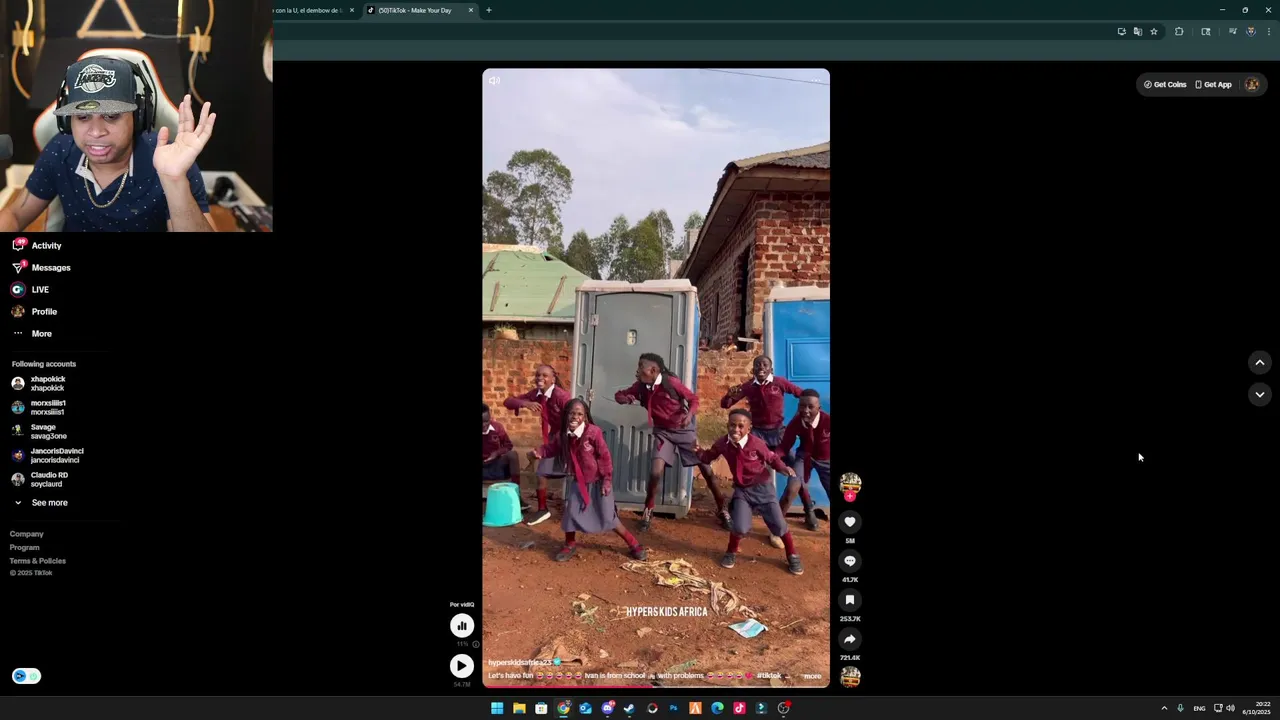The height and width of the screenshot is (720, 1280).
Task: Click the Get Coins button
Action: click(x=1165, y=84)
